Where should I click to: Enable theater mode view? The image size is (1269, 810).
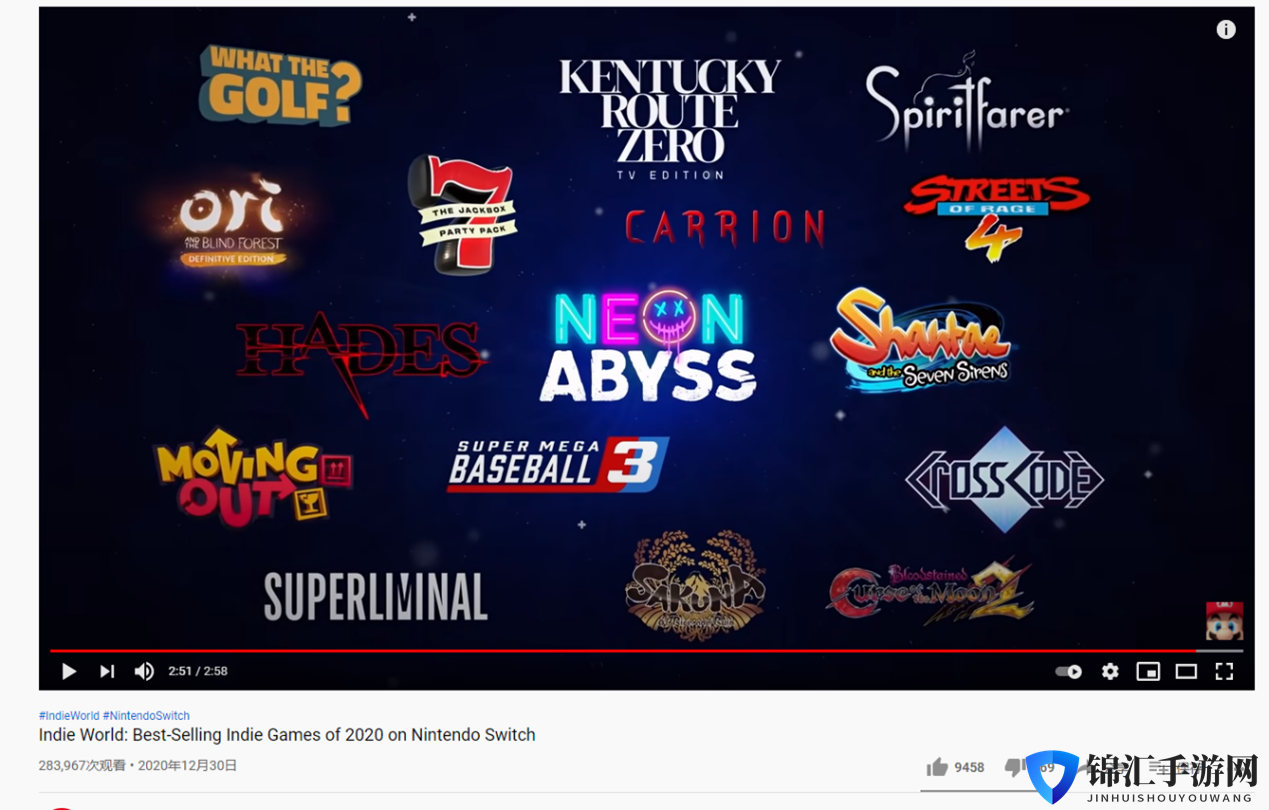(1186, 671)
